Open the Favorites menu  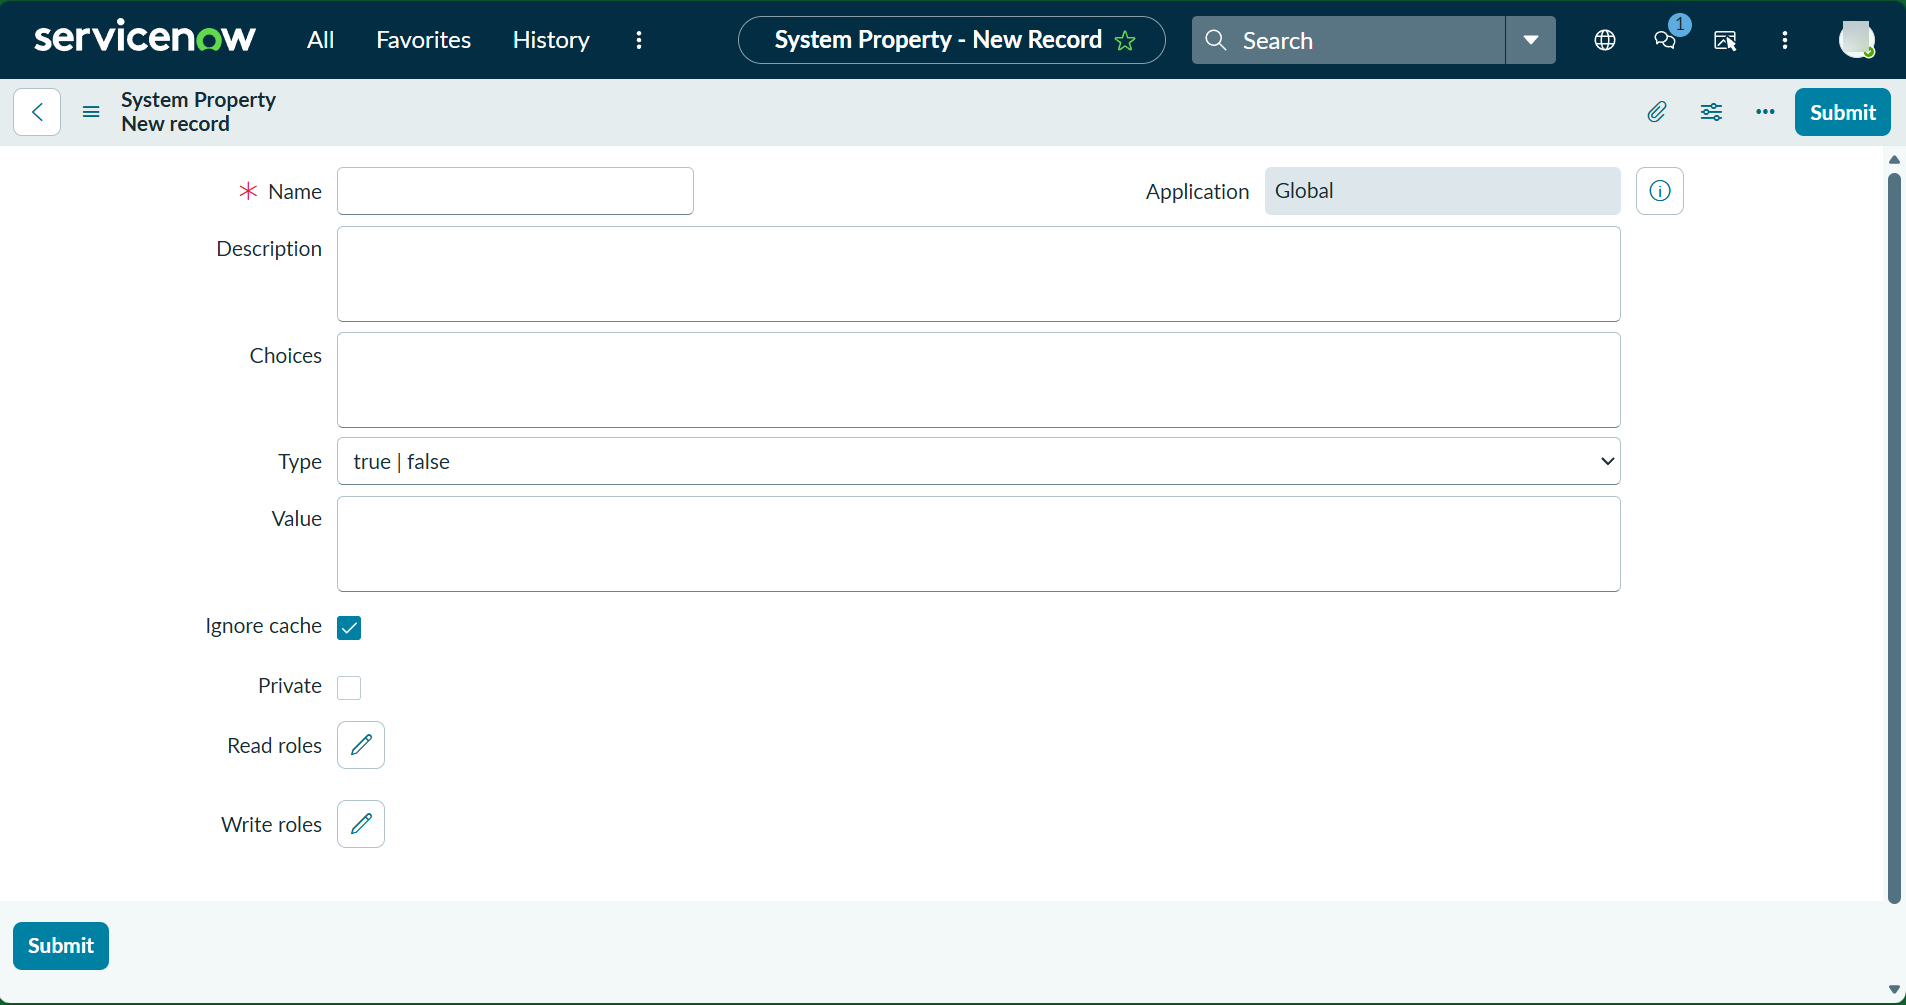pyautogui.click(x=423, y=40)
